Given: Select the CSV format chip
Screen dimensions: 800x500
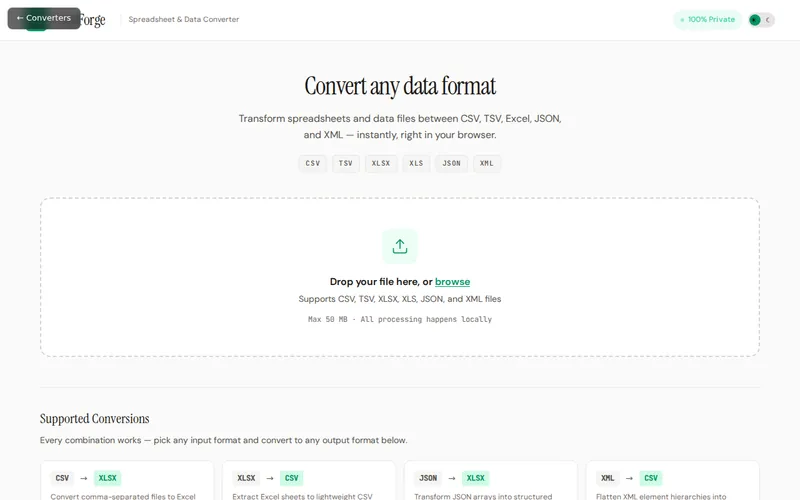Looking at the screenshot, I should (313, 164).
